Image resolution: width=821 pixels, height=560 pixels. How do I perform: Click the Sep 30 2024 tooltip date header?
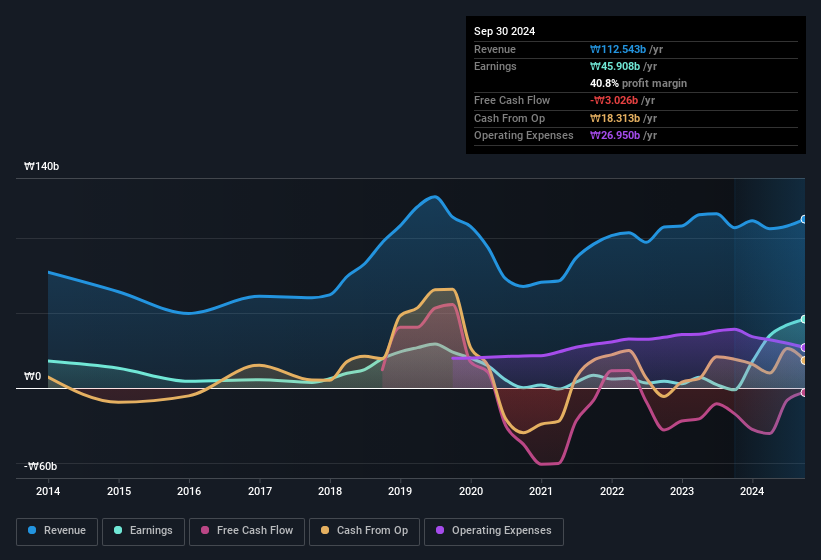coord(504,31)
